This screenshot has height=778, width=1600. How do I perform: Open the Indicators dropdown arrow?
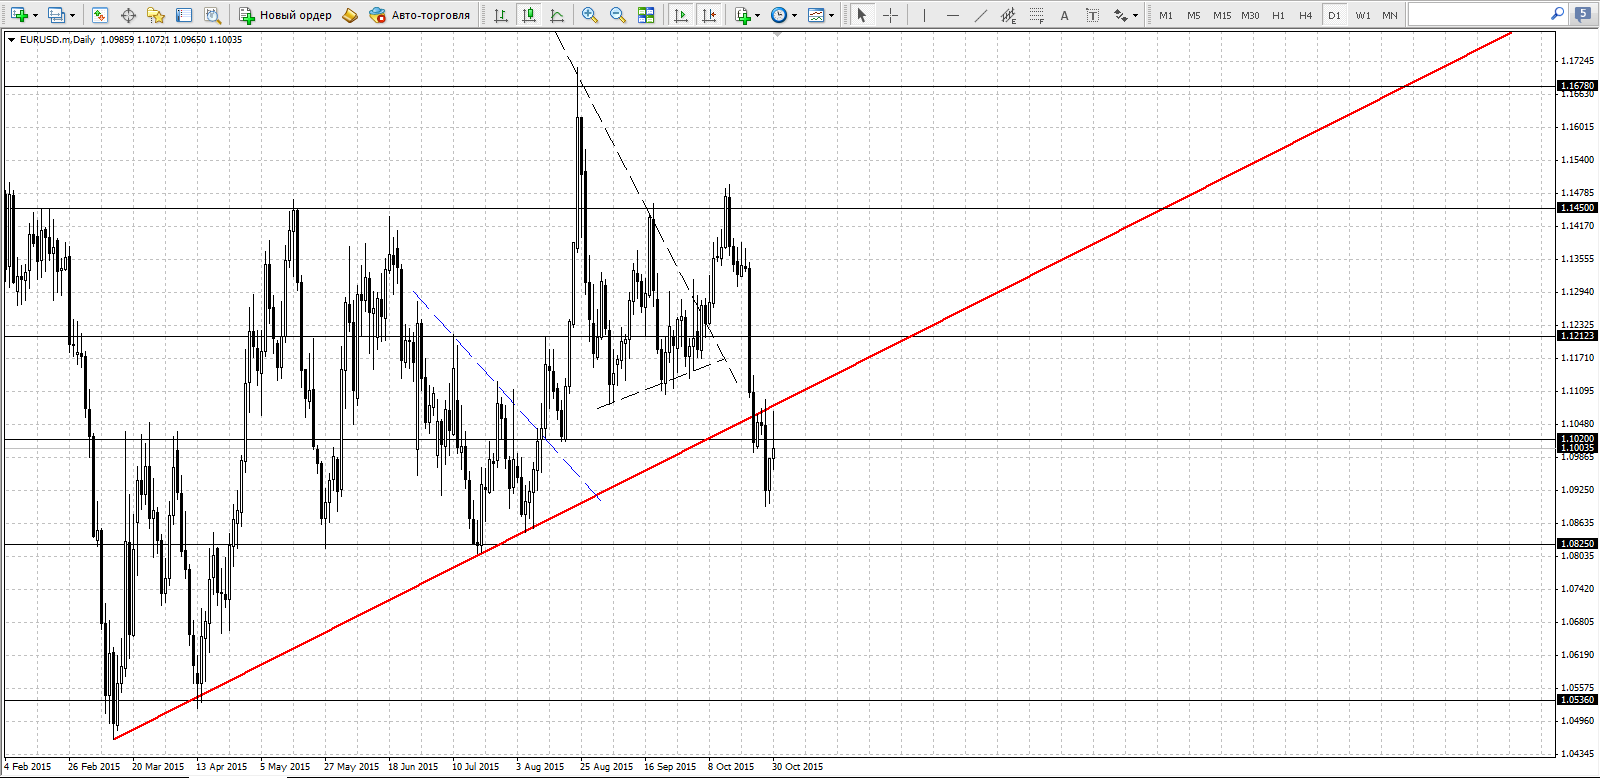click(x=758, y=15)
